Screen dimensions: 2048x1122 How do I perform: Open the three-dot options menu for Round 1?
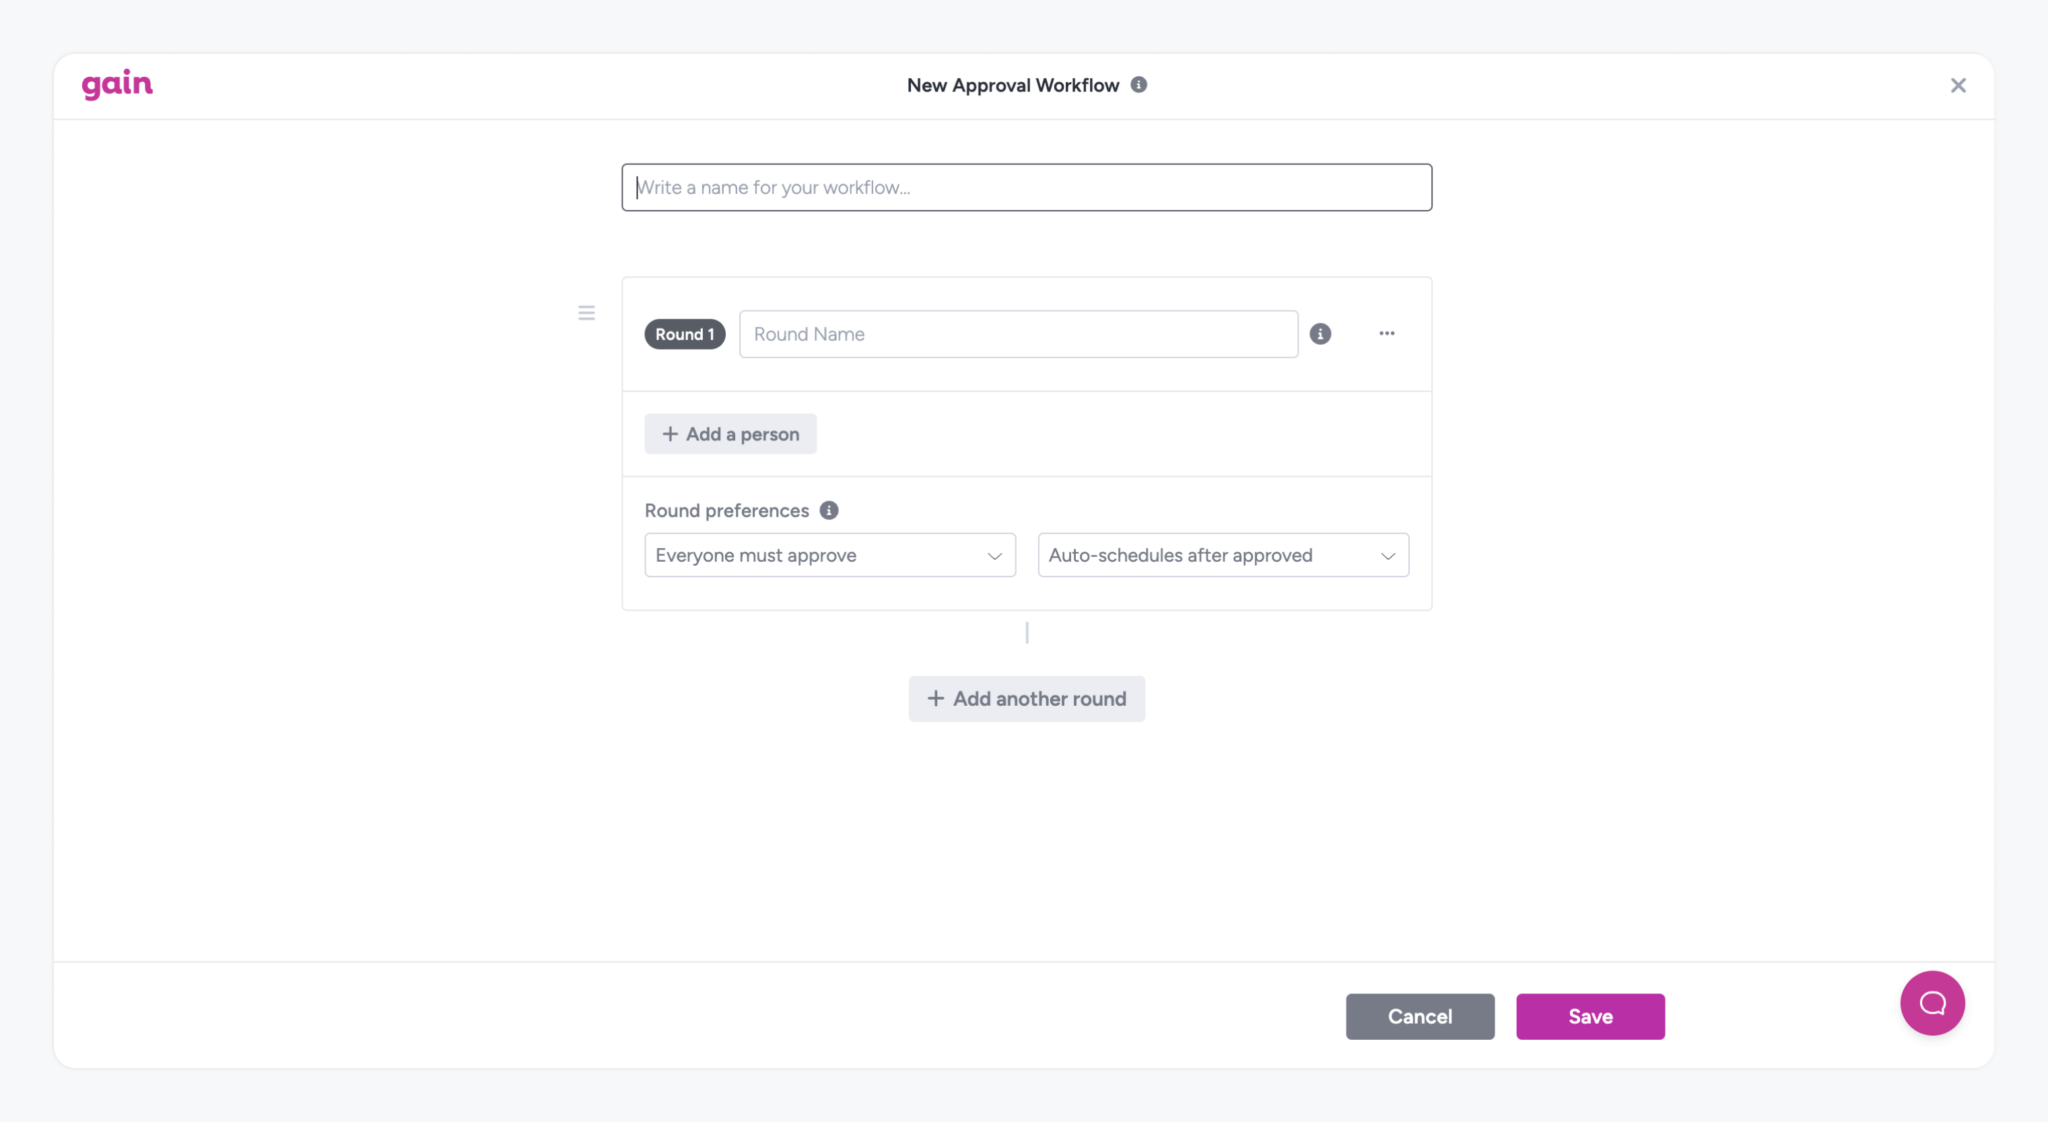1387,334
